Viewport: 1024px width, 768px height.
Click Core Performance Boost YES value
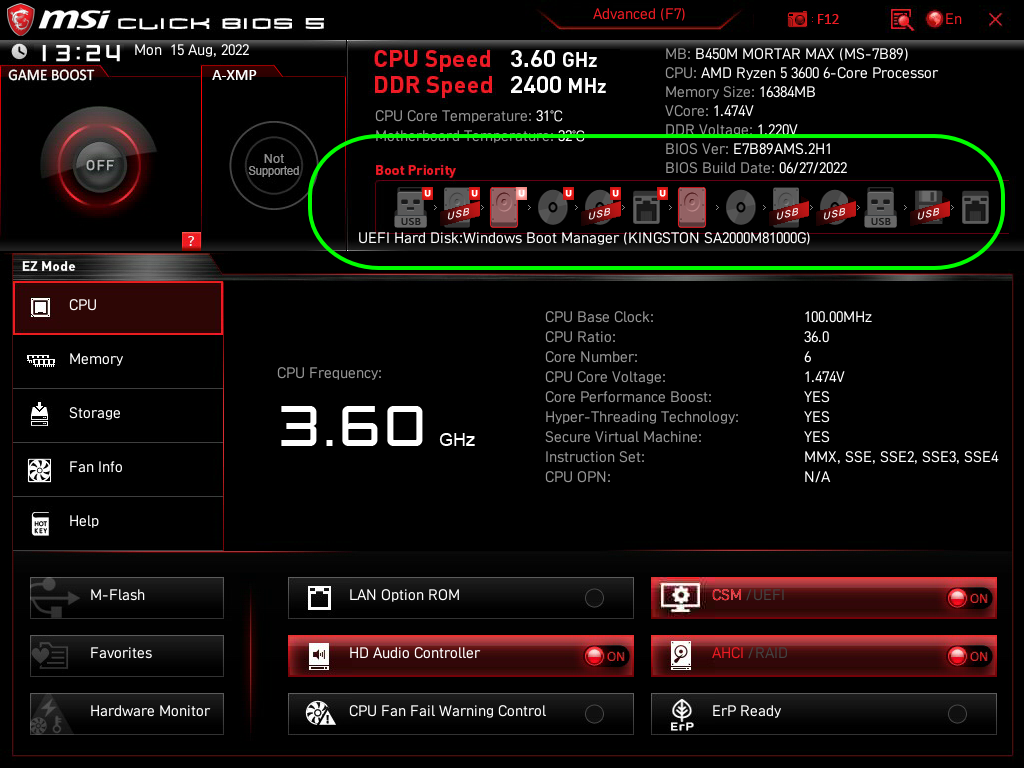click(816, 397)
